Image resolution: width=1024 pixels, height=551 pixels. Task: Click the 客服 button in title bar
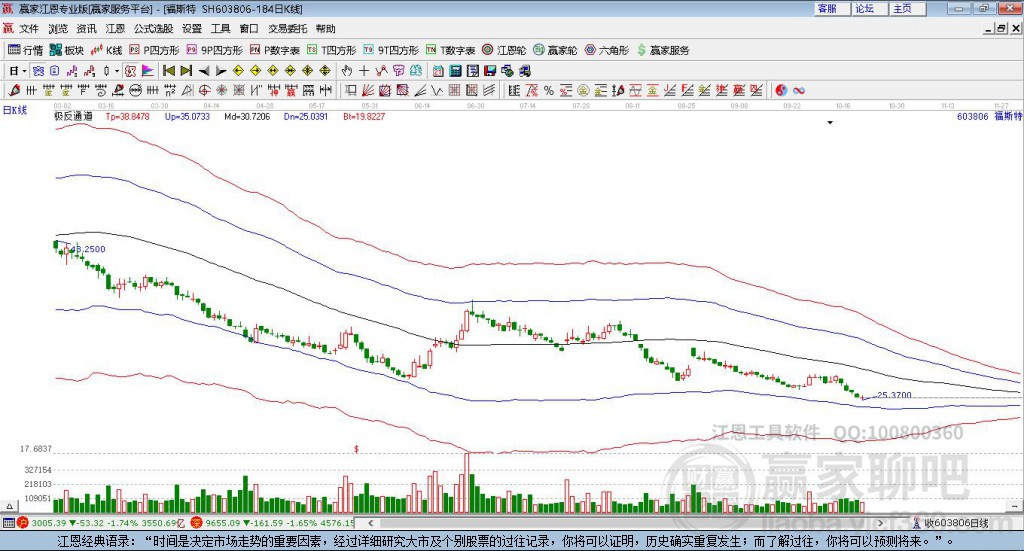pos(831,8)
